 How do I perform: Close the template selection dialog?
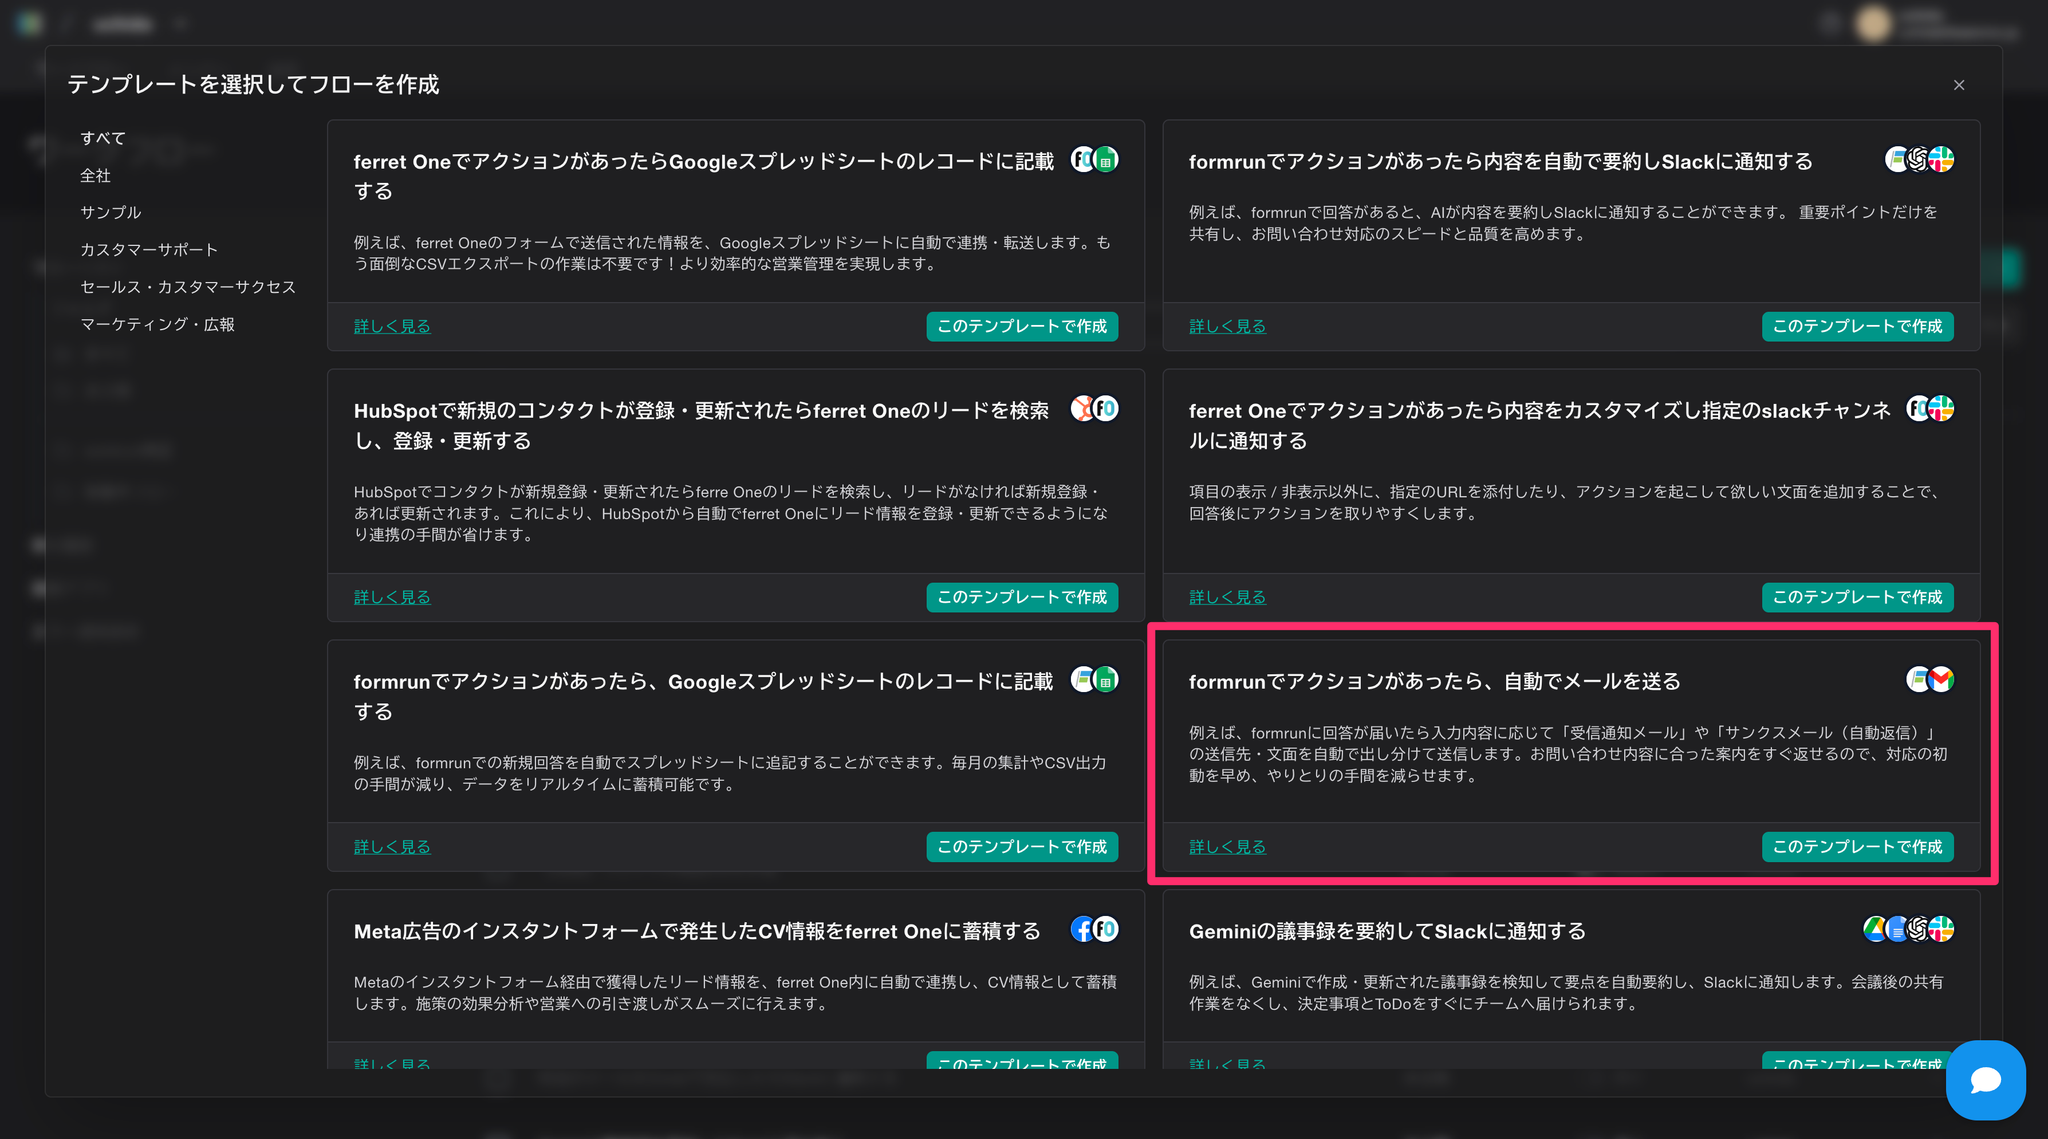pos(1958,85)
